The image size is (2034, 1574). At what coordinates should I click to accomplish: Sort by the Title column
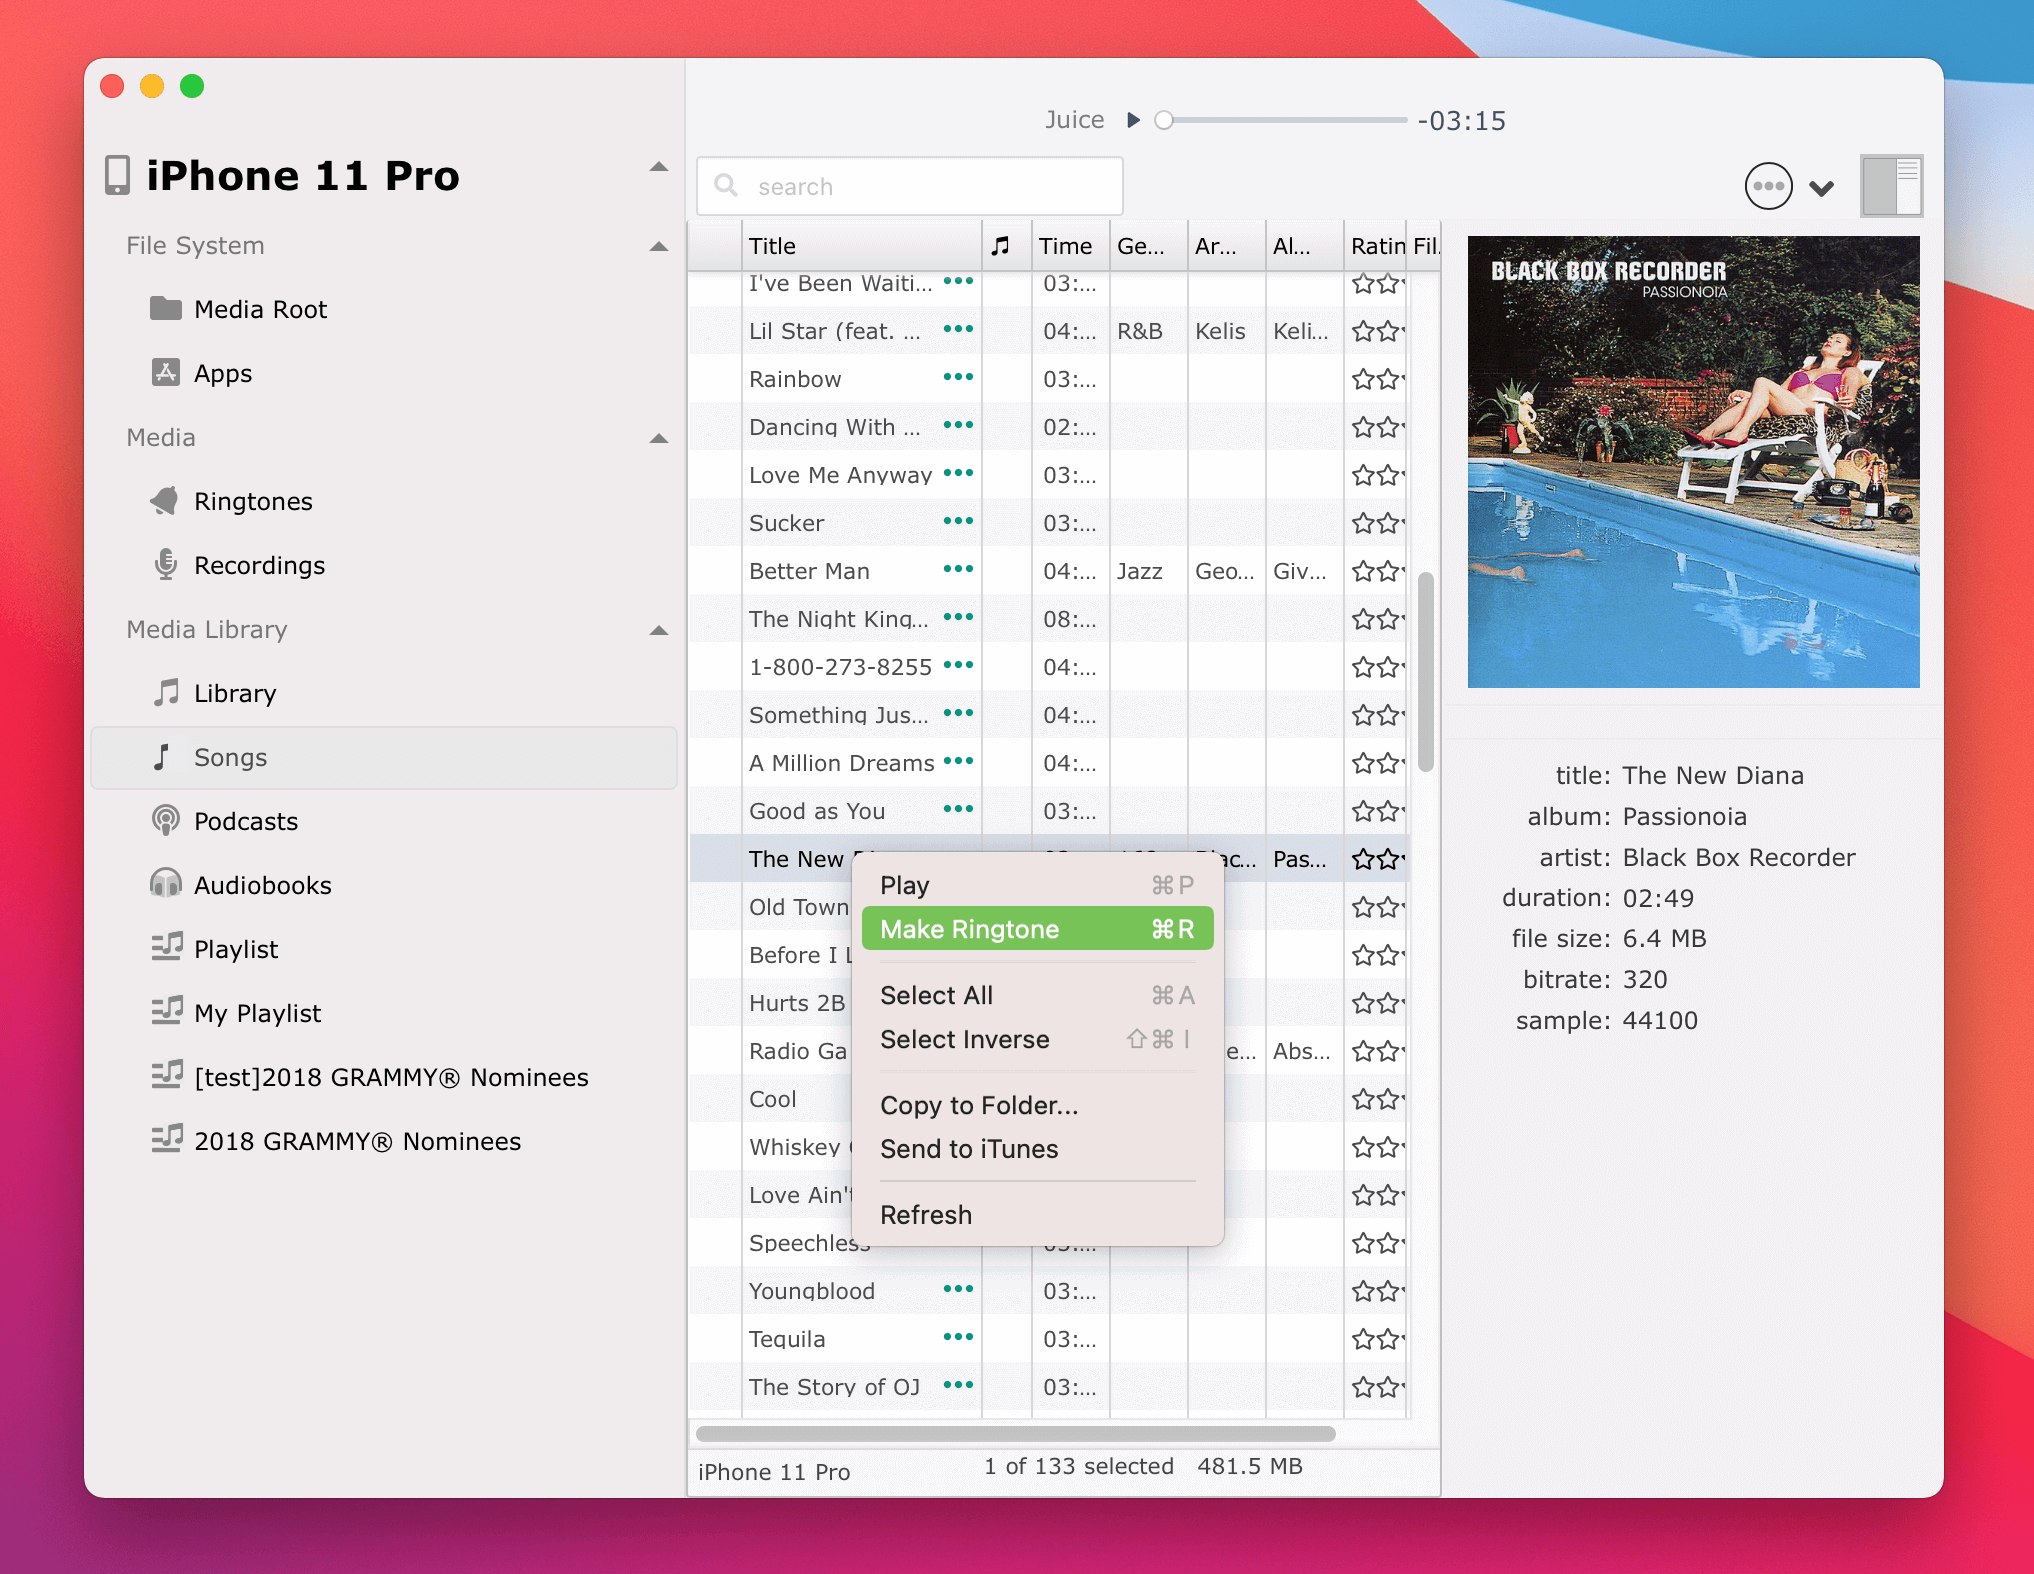862,246
